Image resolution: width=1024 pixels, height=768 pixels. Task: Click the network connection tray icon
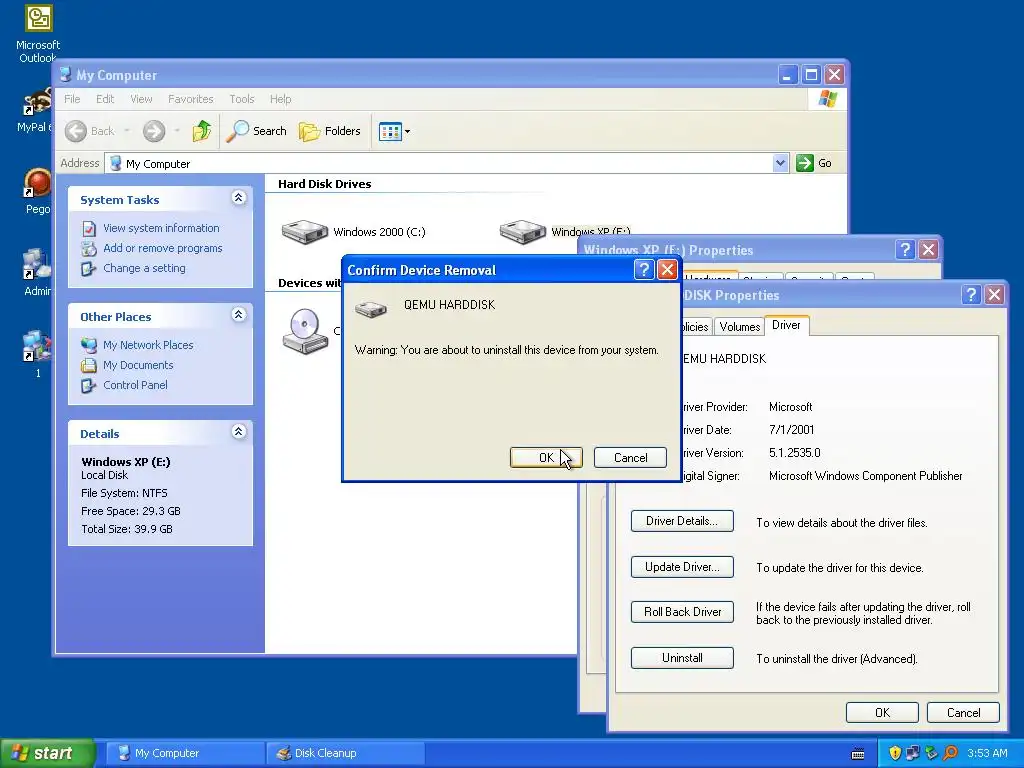coord(913,753)
